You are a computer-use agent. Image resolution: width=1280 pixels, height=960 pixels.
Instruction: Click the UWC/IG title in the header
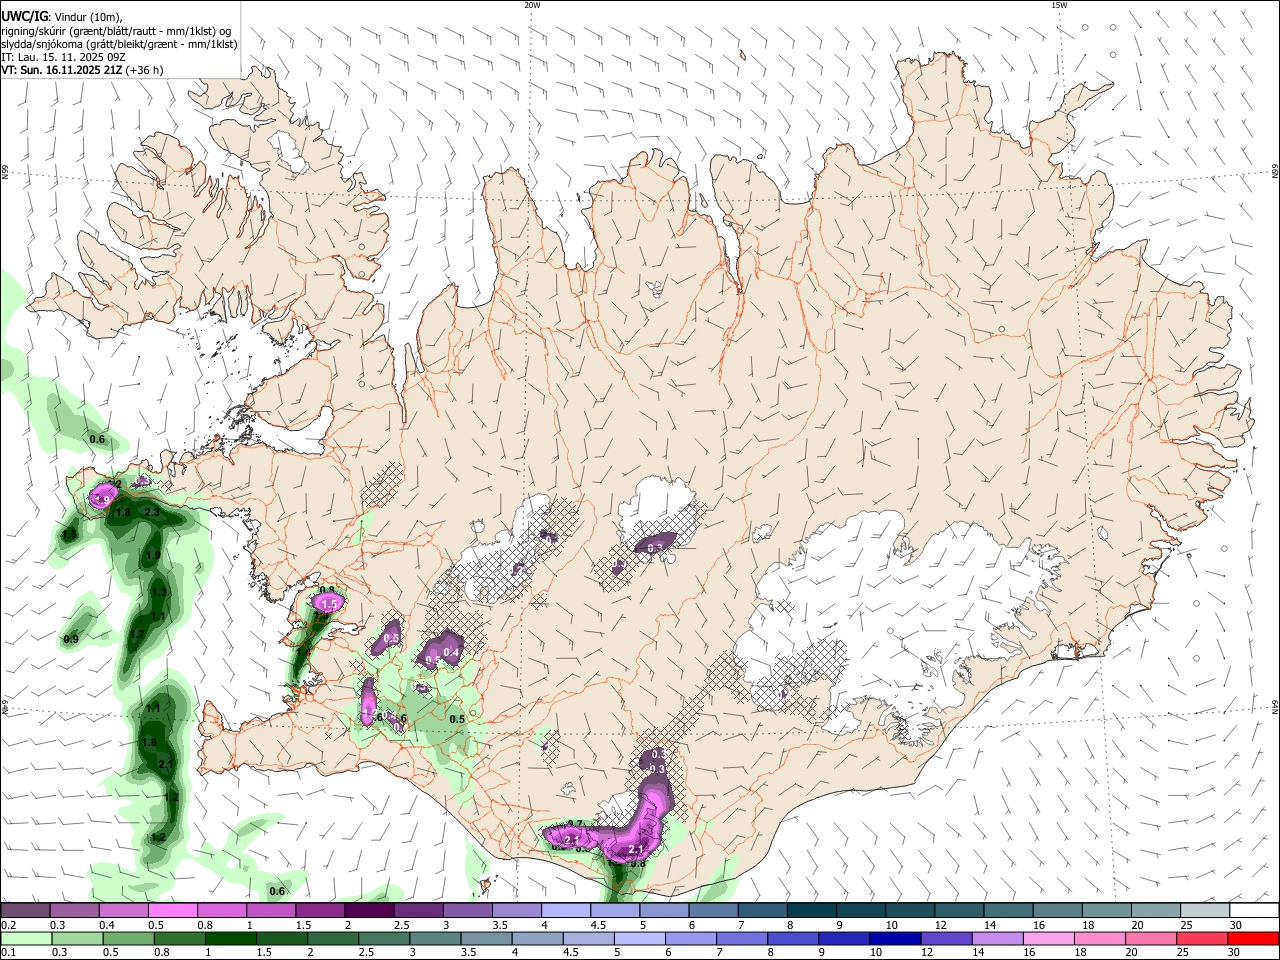coord(24,16)
